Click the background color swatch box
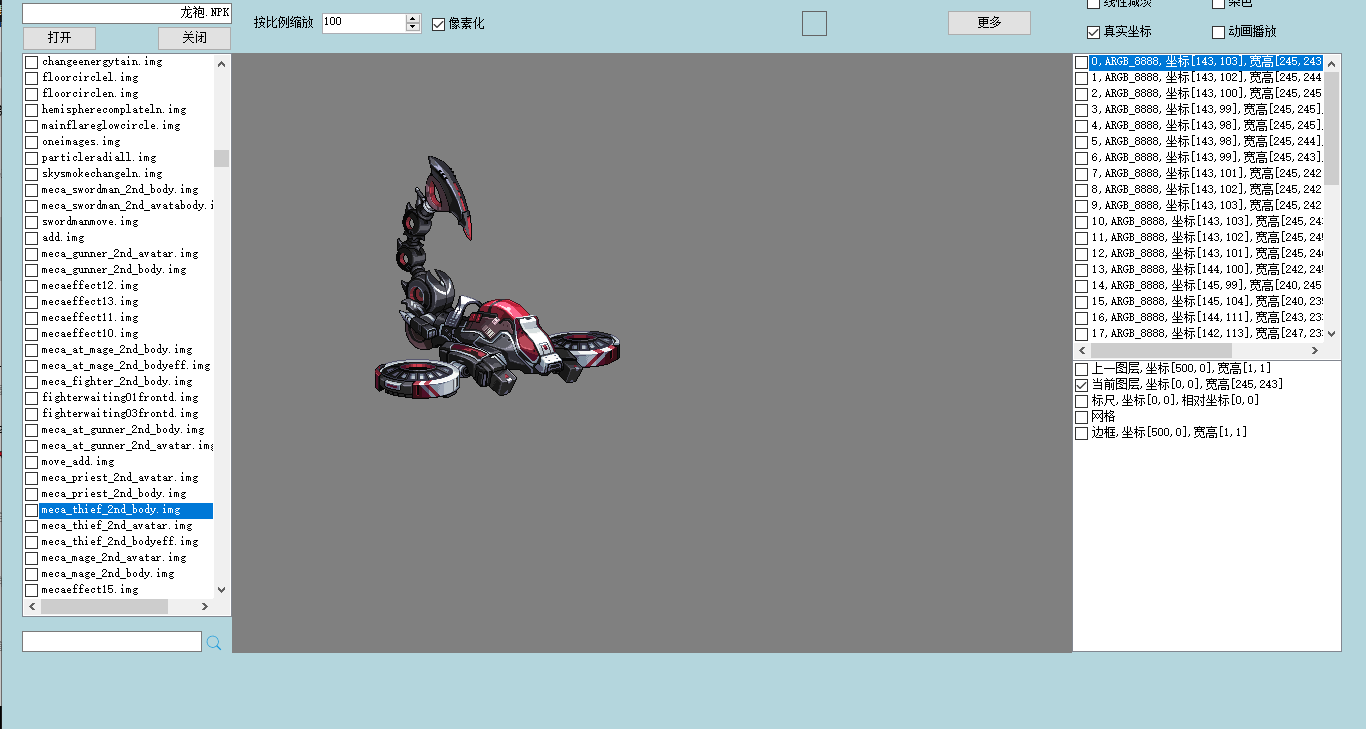1366x729 pixels. (x=814, y=23)
